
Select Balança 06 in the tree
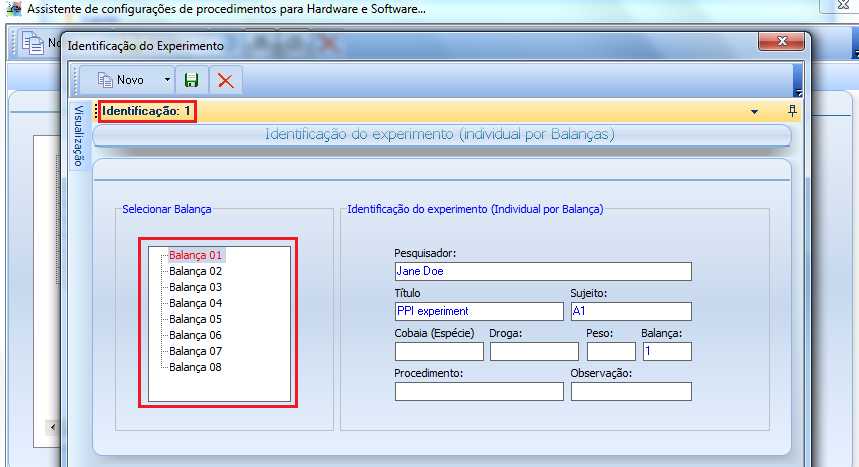pyautogui.click(x=195, y=335)
